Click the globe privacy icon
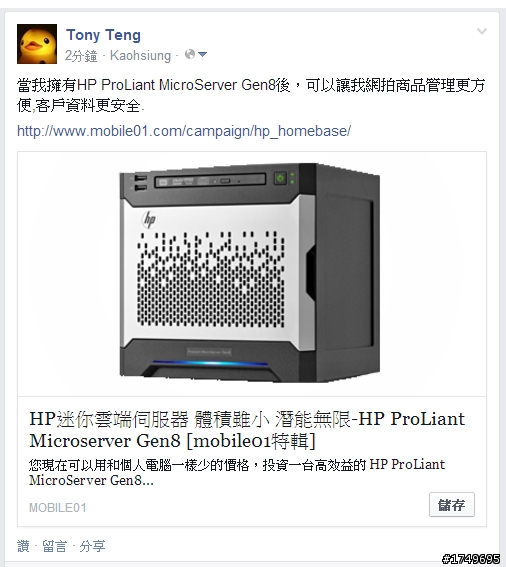 (190, 54)
